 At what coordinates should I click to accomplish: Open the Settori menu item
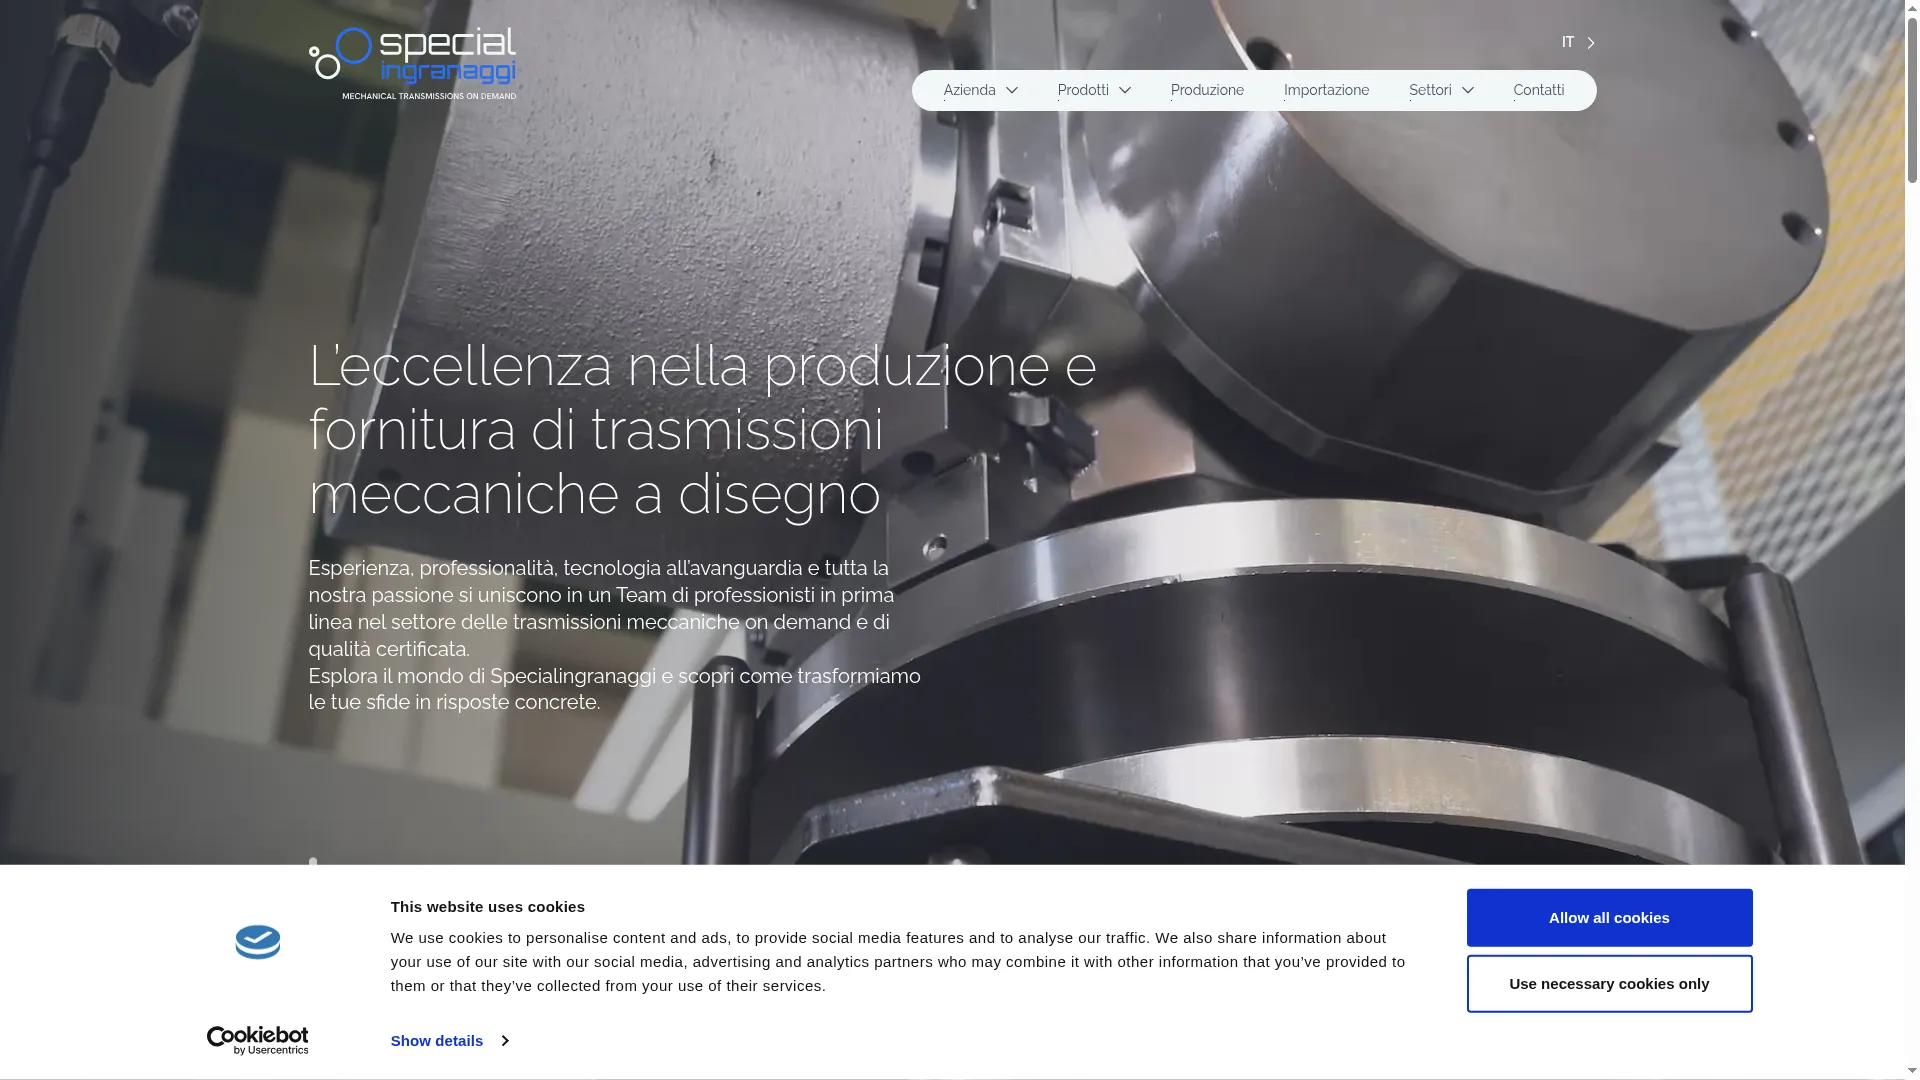tap(1430, 90)
